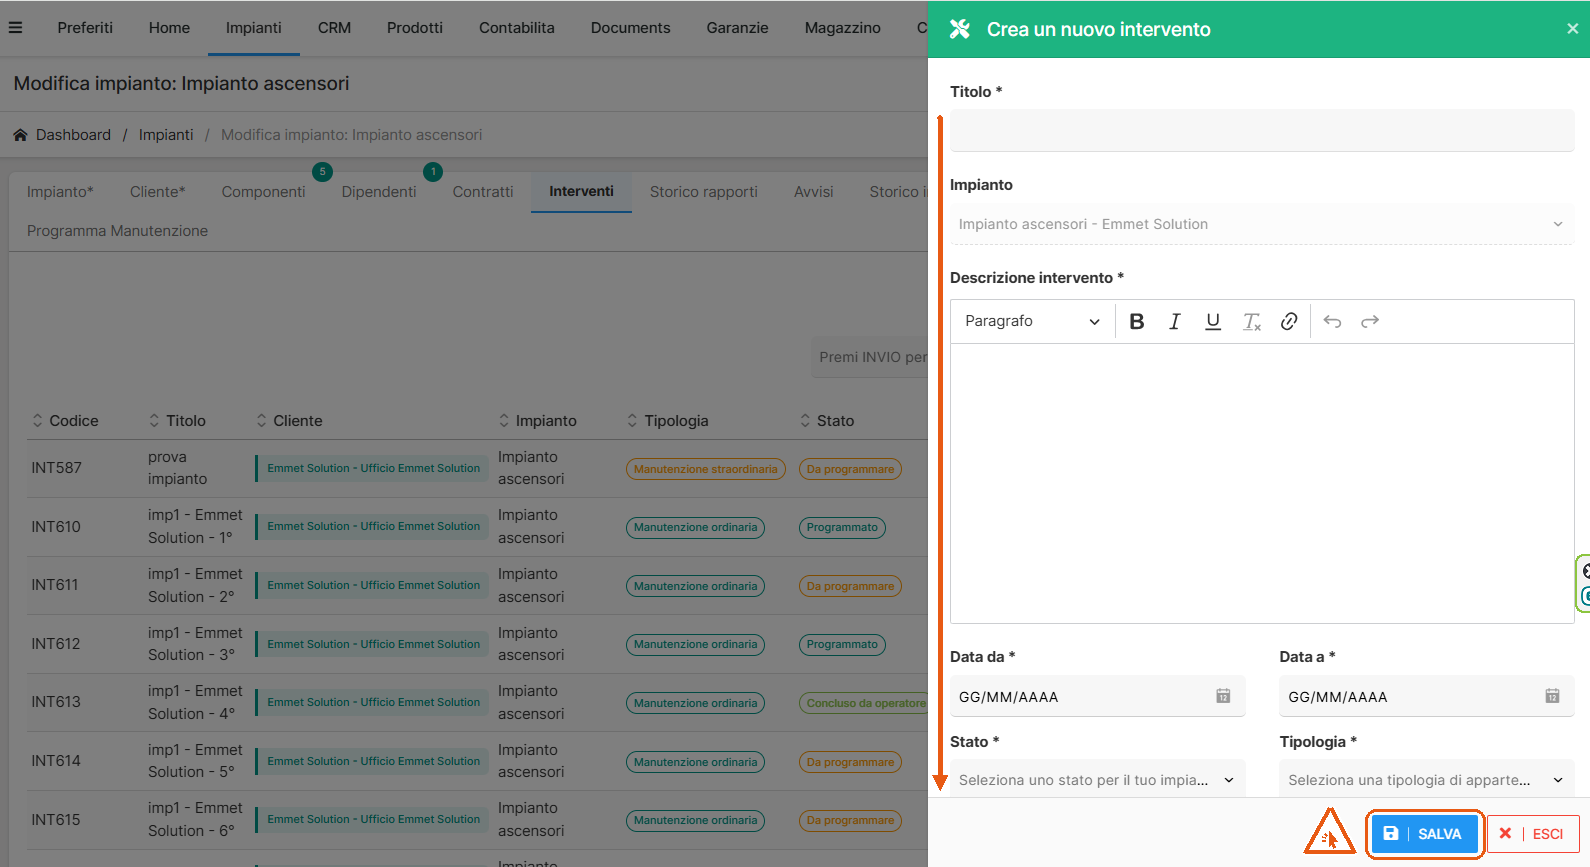Expand the Impianto ascensori selector
The height and width of the screenshot is (867, 1590).
coord(1262,224)
